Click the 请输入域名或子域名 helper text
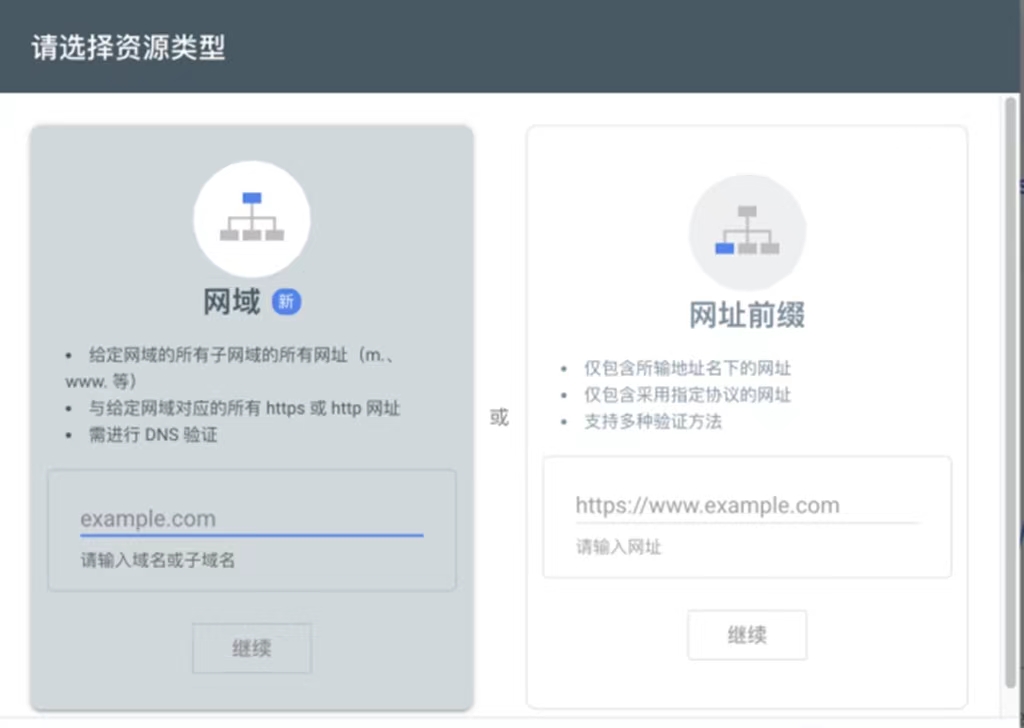 [x=158, y=560]
